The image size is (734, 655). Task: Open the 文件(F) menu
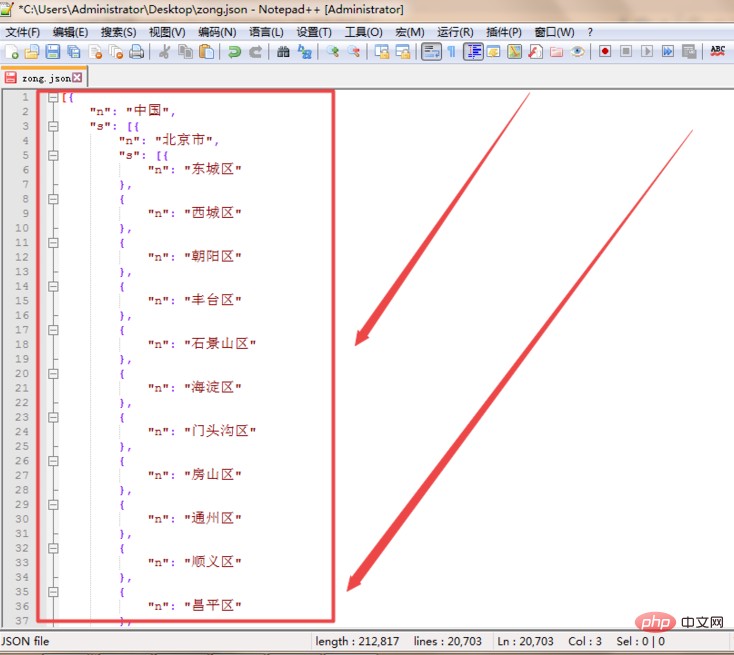click(x=22, y=32)
